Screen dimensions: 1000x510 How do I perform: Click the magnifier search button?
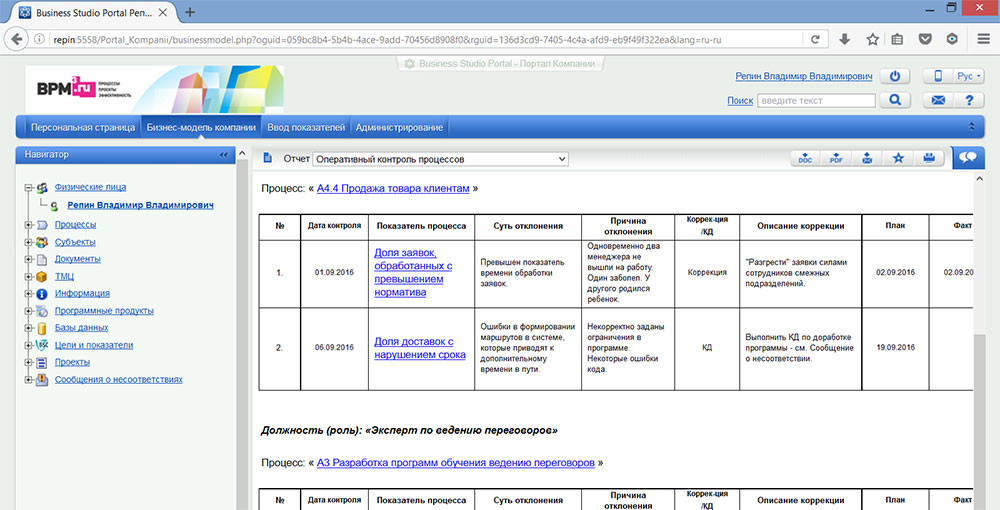coord(896,100)
